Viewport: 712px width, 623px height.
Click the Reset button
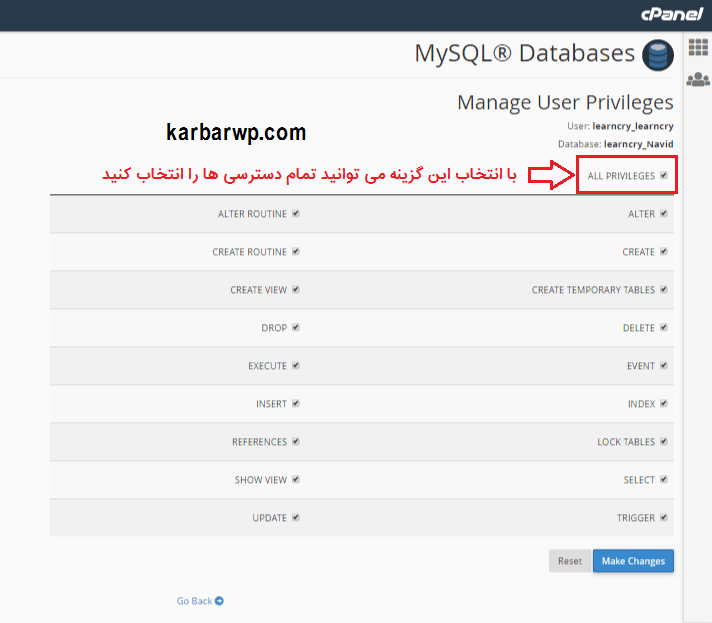point(570,561)
